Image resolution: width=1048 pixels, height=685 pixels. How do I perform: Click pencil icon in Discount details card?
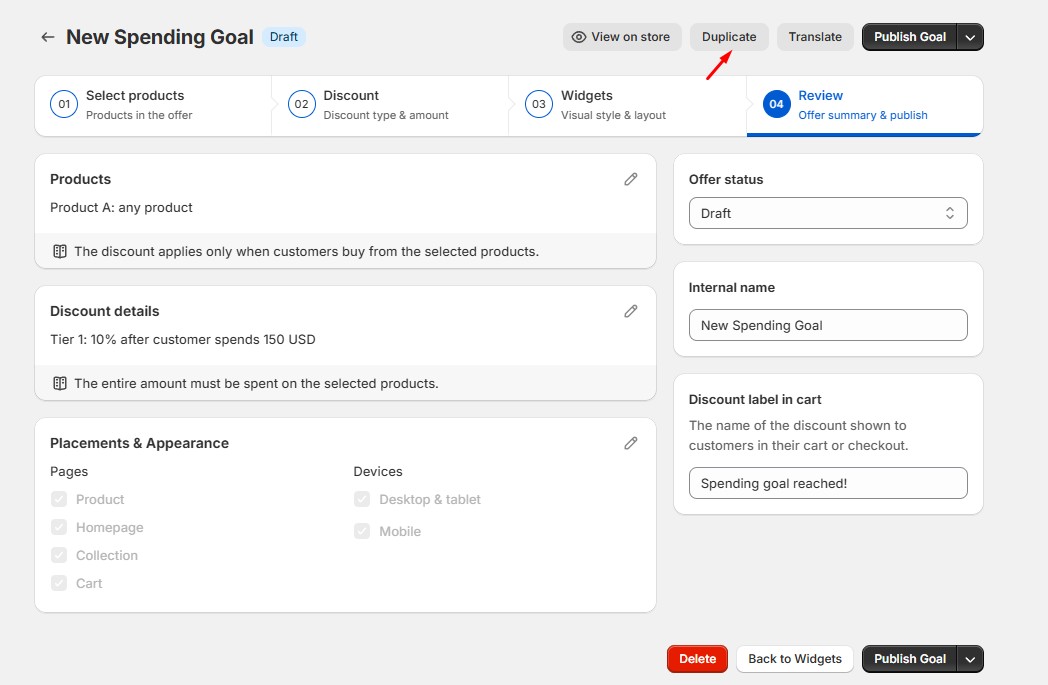(631, 311)
